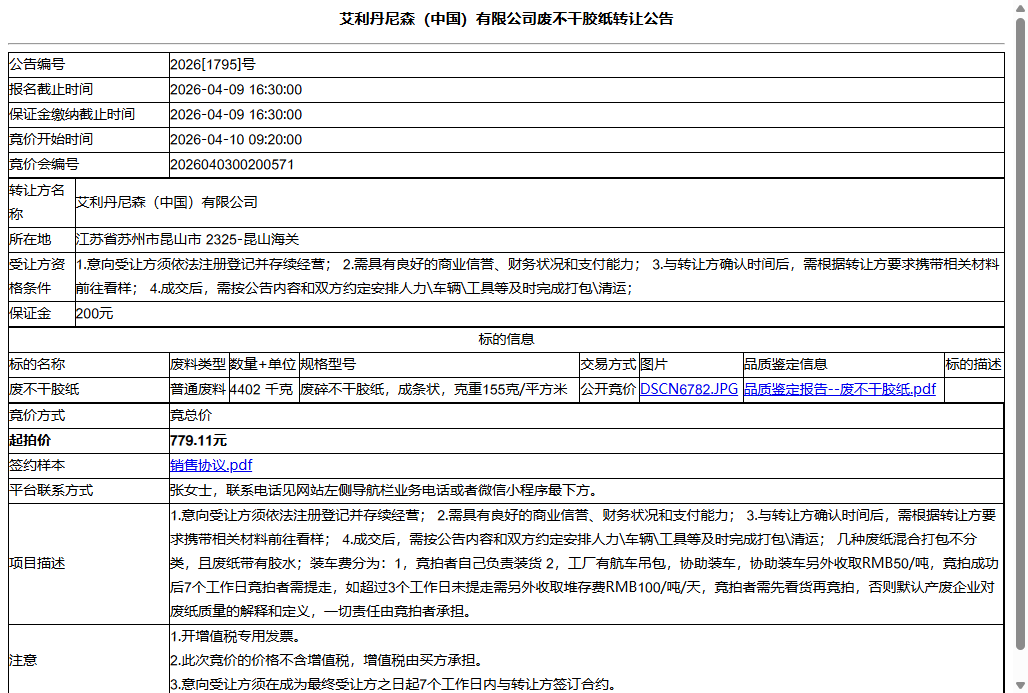Open 品质鉴定报告--废不干胶纸.pdf link
Viewport: 1028px width, 693px height.
(839, 389)
